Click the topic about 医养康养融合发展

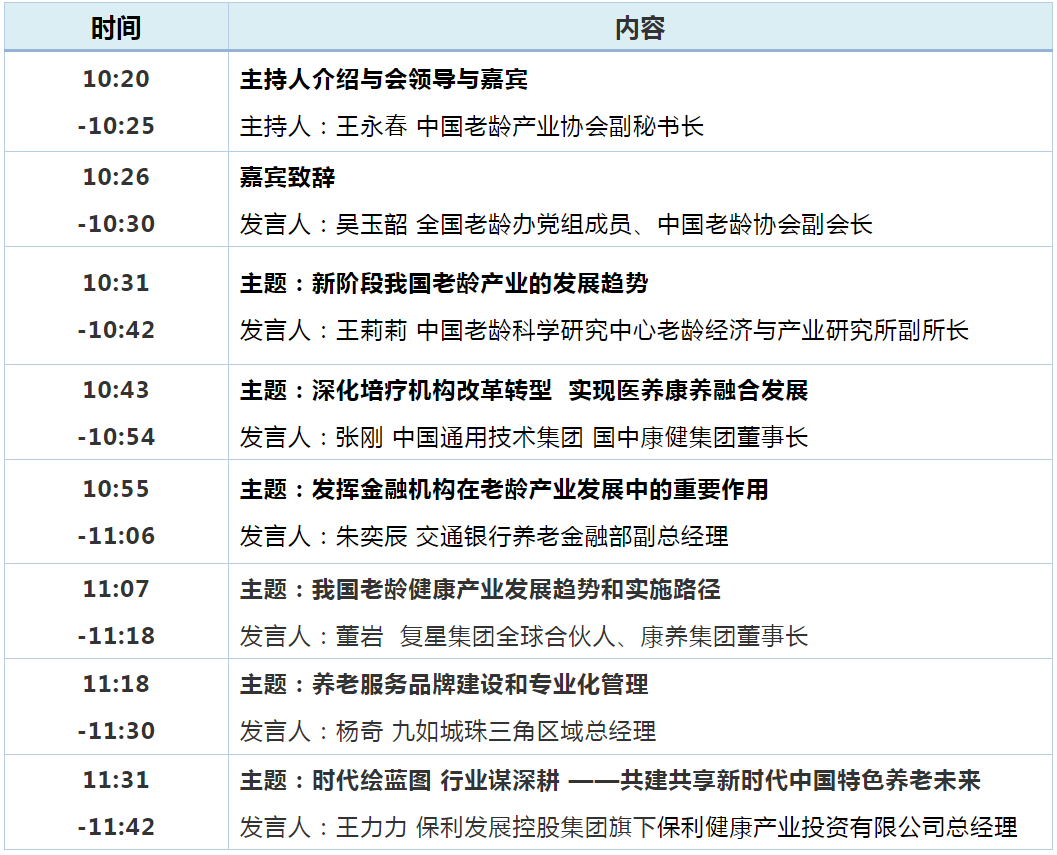coord(524,390)
